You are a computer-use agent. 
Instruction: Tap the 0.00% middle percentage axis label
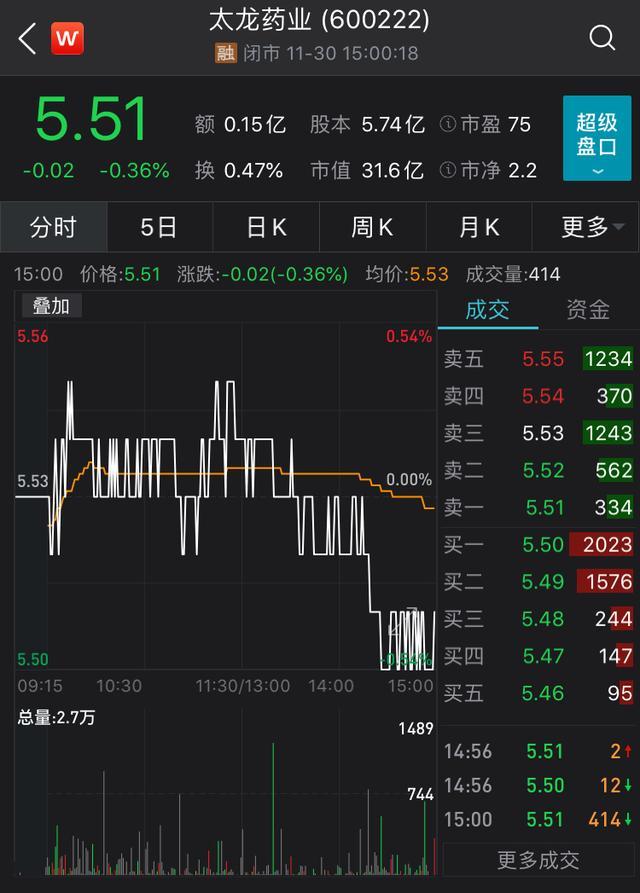click(x=409, y=480)
